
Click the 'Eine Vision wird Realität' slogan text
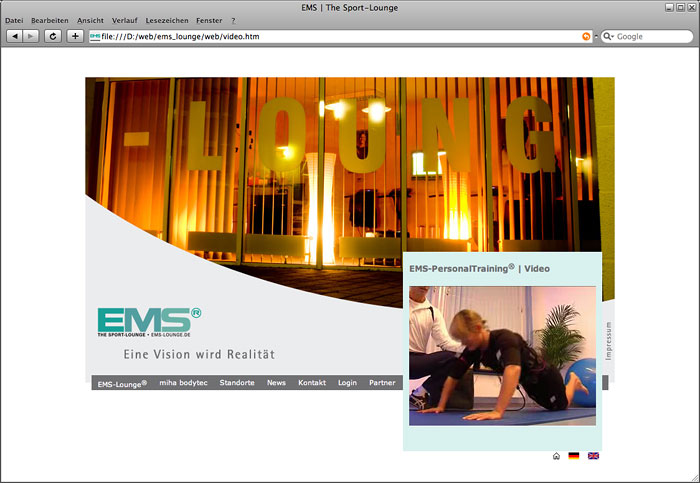click(x=199, y=354)
